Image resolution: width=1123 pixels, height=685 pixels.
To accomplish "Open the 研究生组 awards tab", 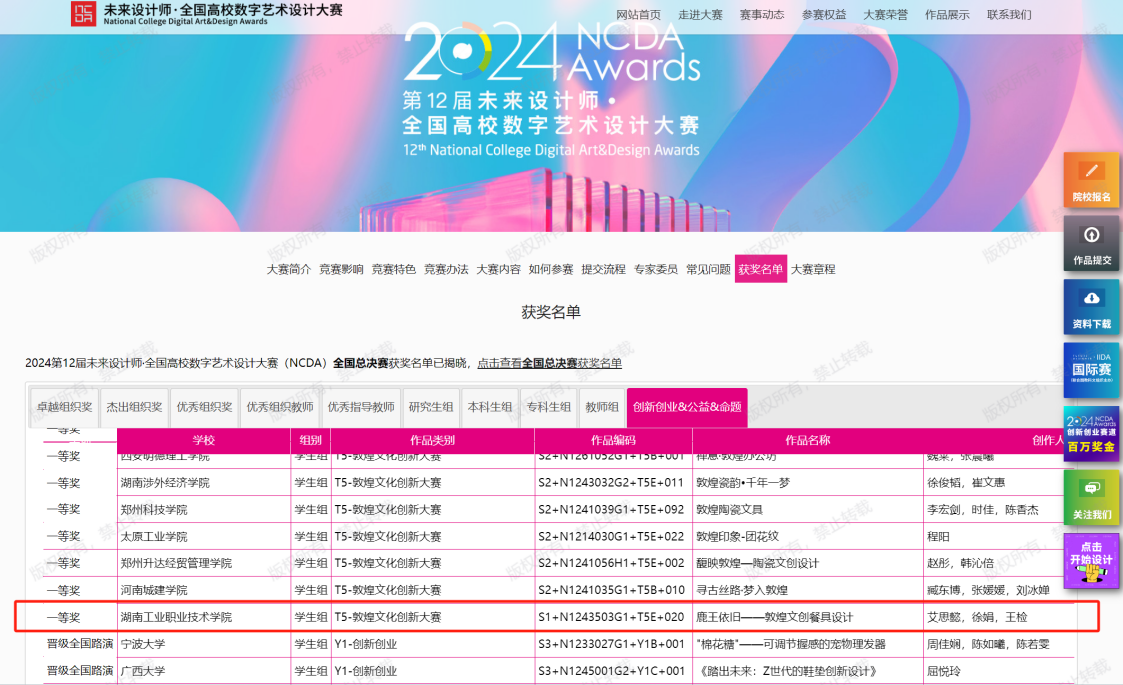I will pos(431,407).
